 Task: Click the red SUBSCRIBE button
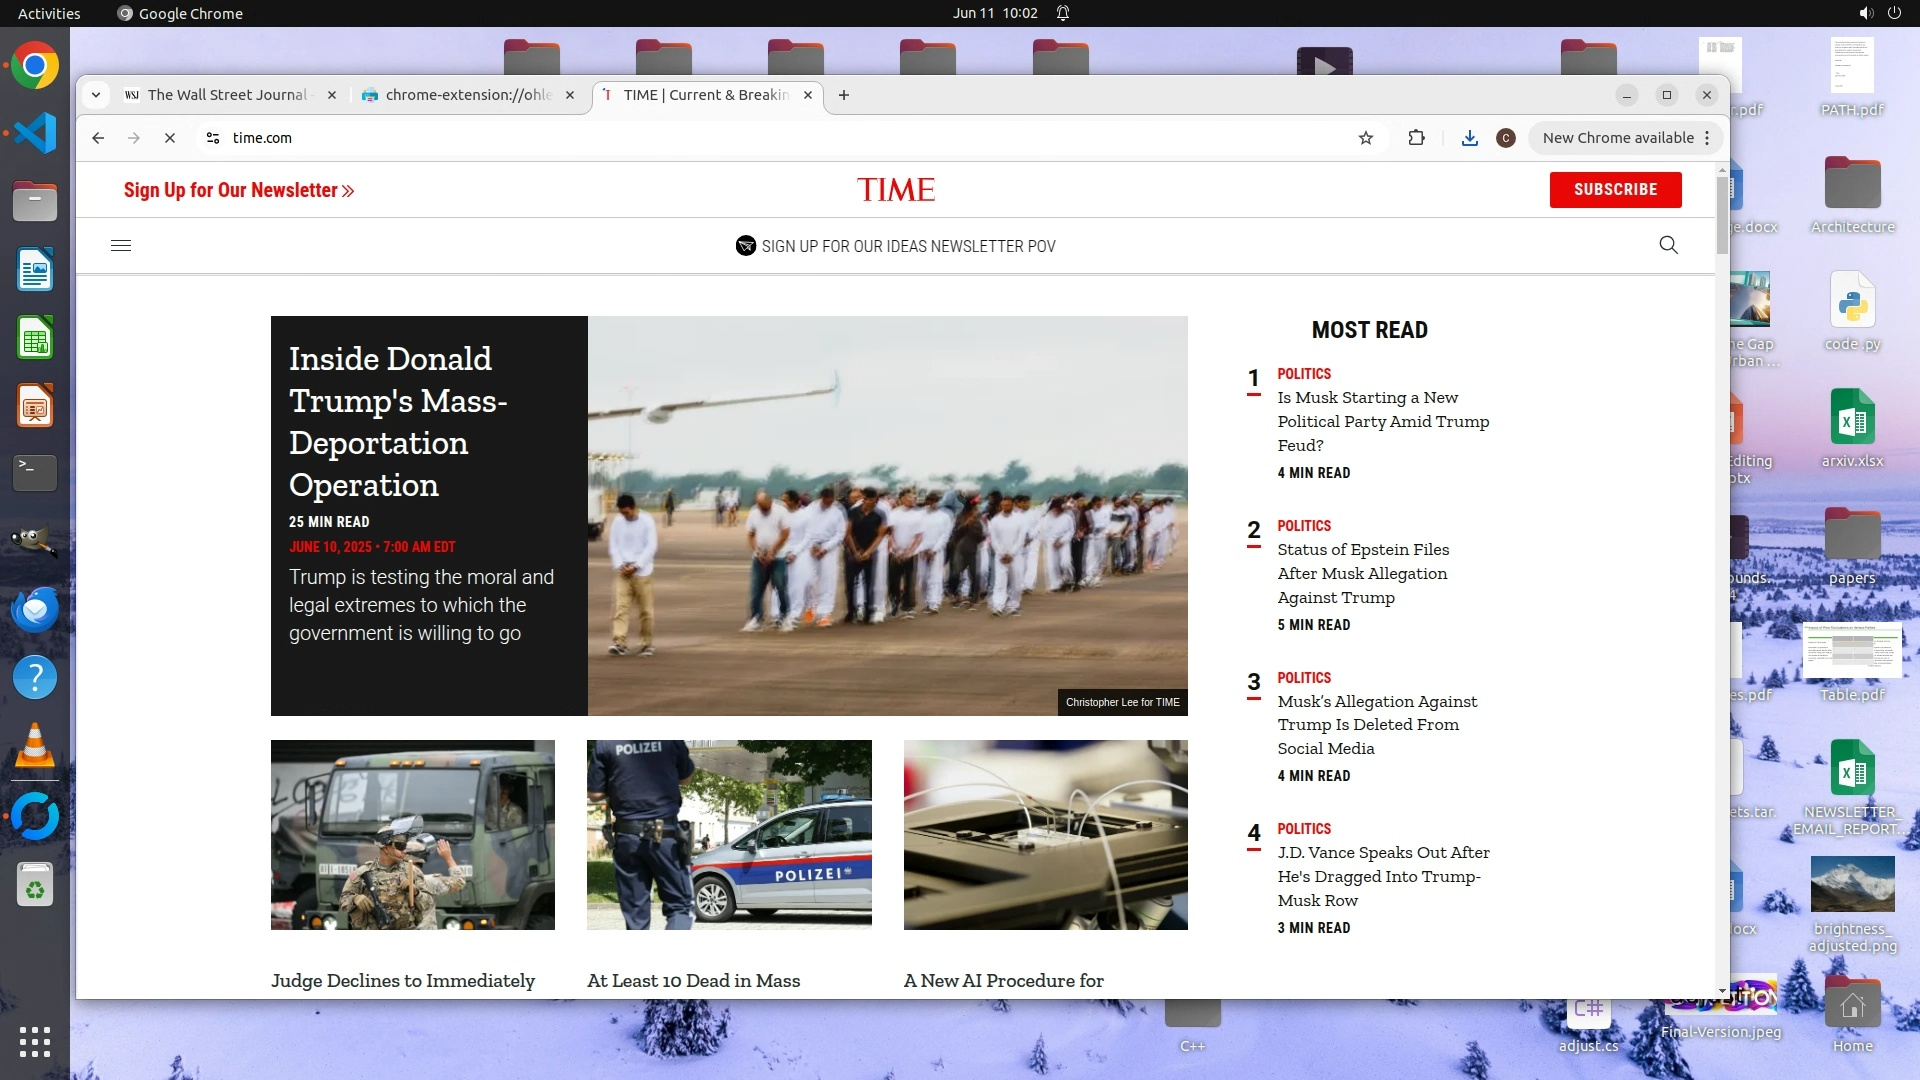pyautogui.click(x=1615, y=189)
